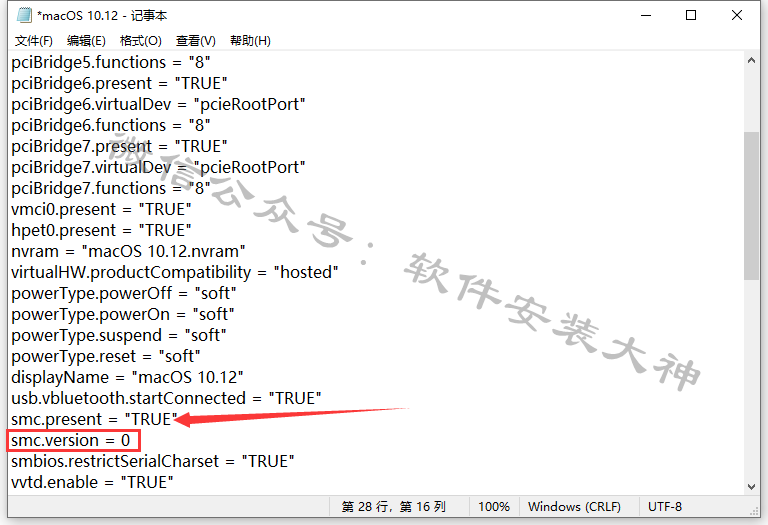Click the line pciBridge7.virtualDev = "pcieRootPort"

[x=158, y=168]
